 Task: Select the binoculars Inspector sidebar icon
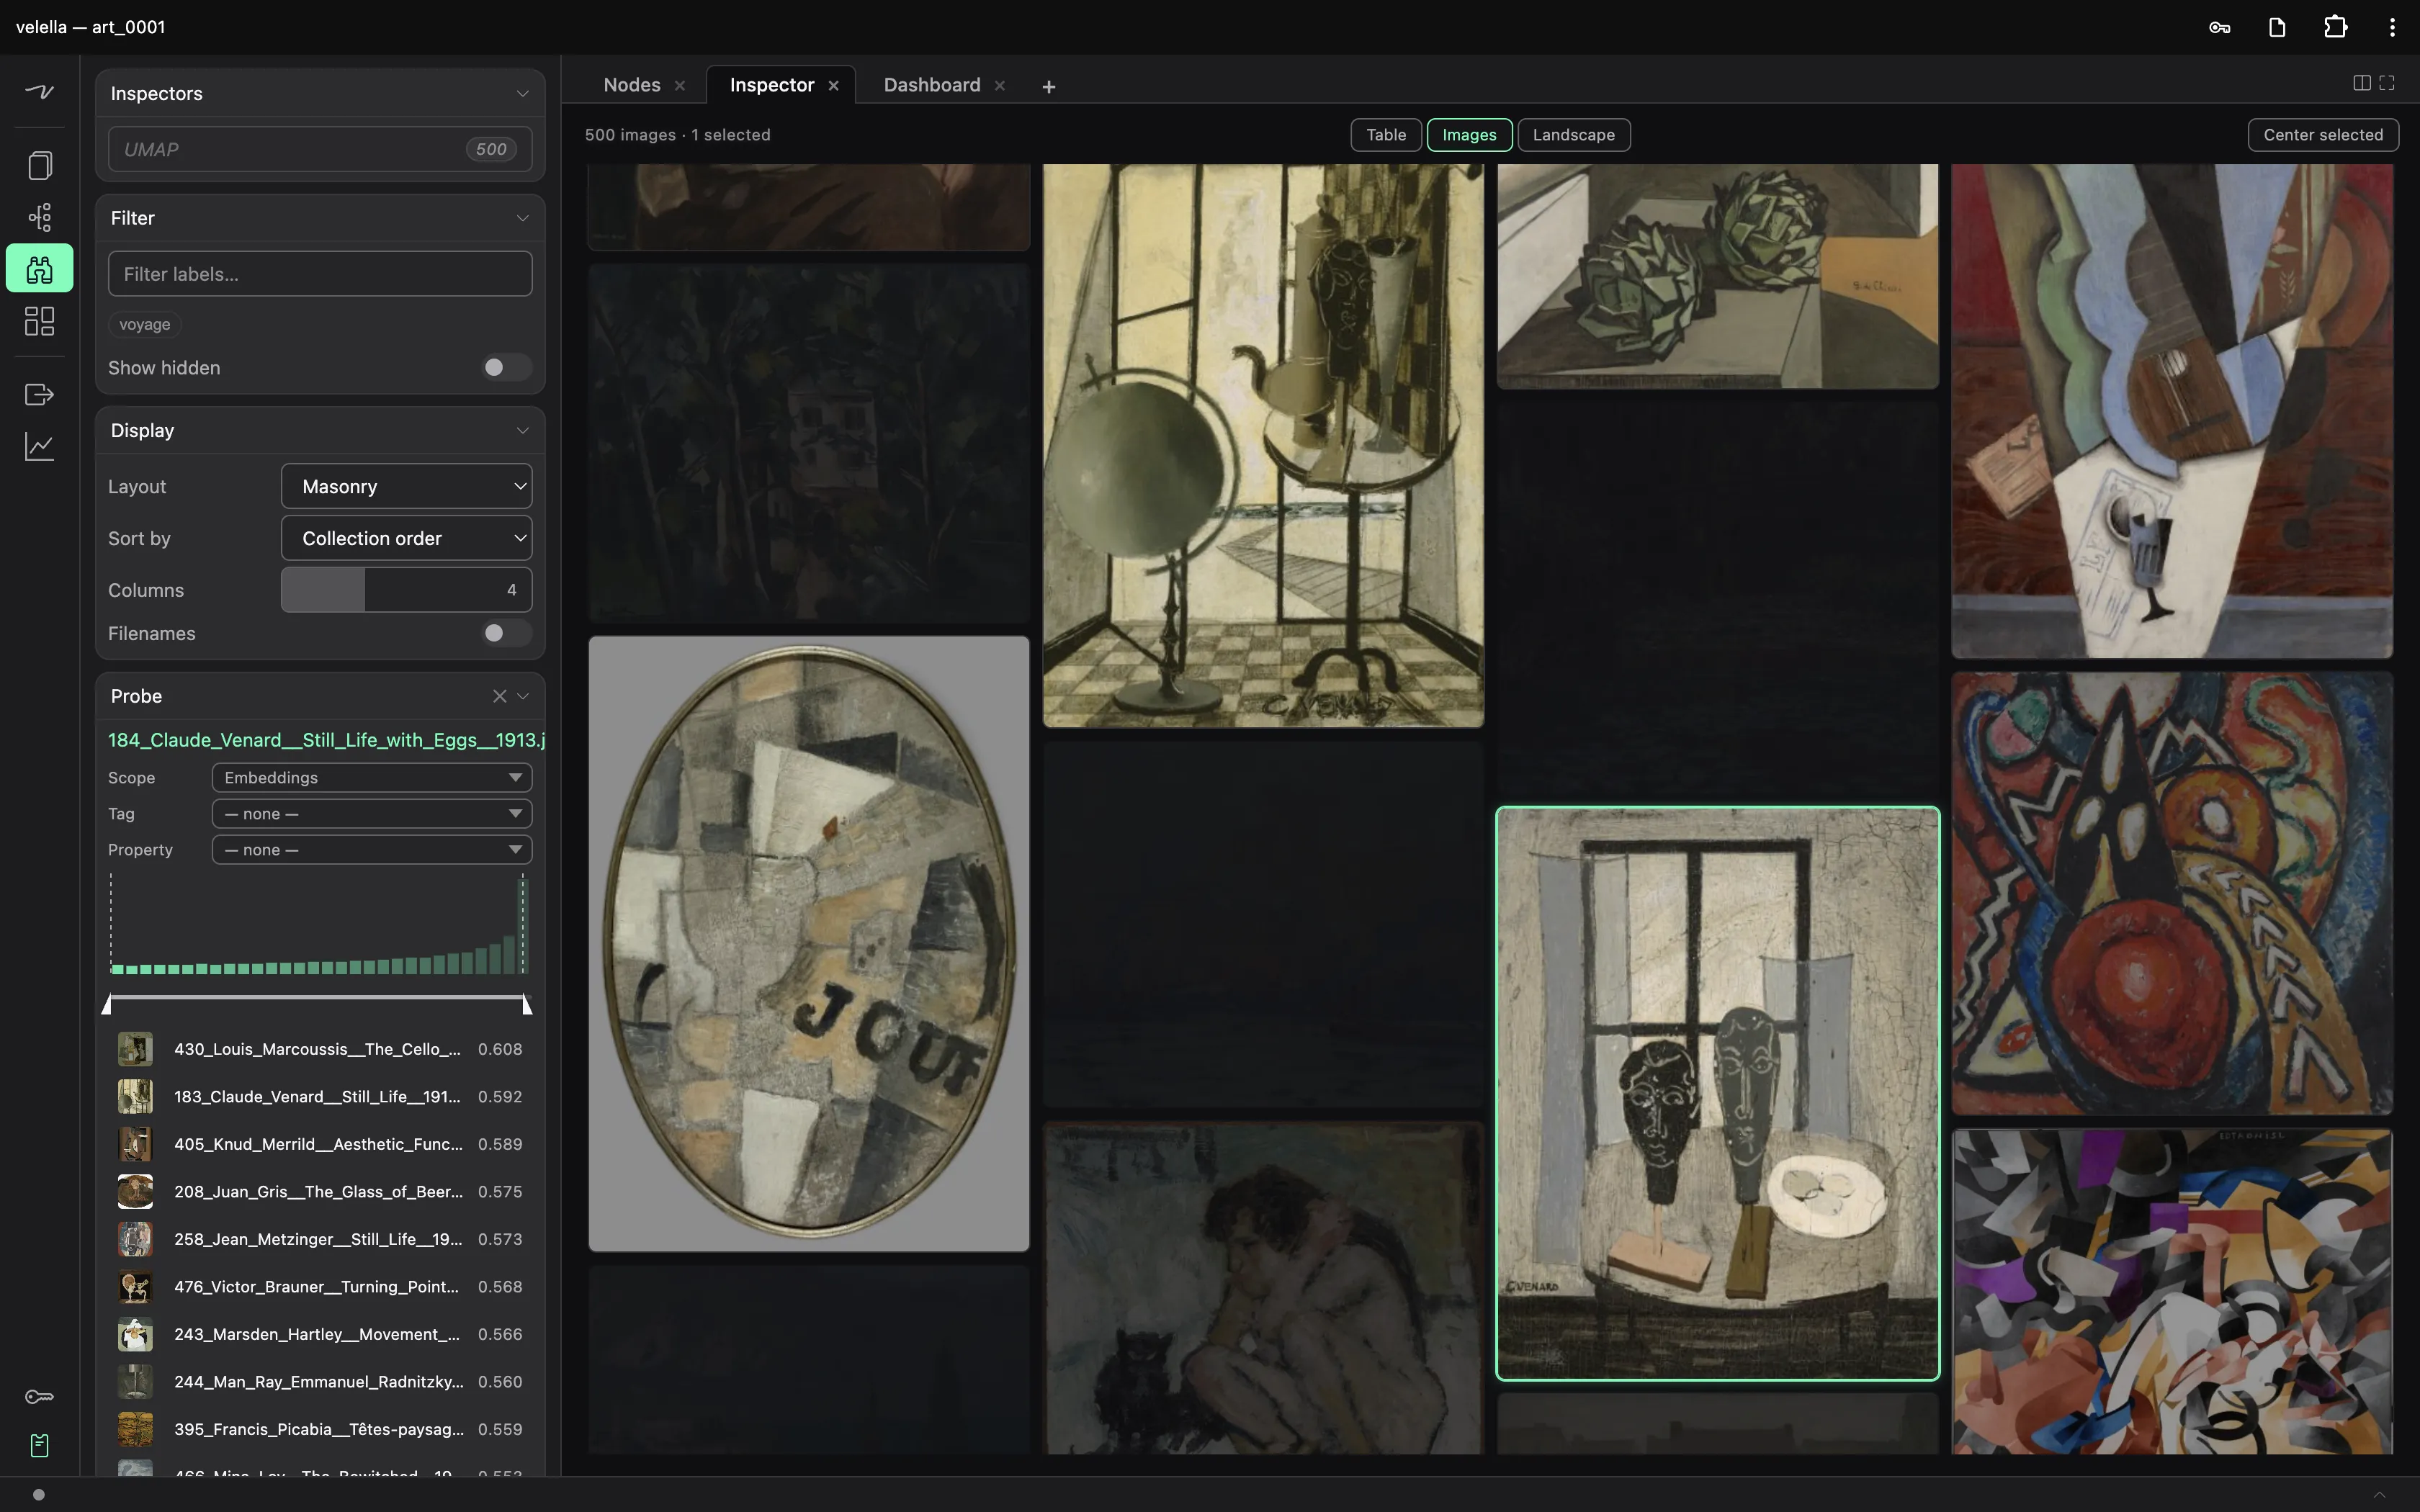[39, 268]
